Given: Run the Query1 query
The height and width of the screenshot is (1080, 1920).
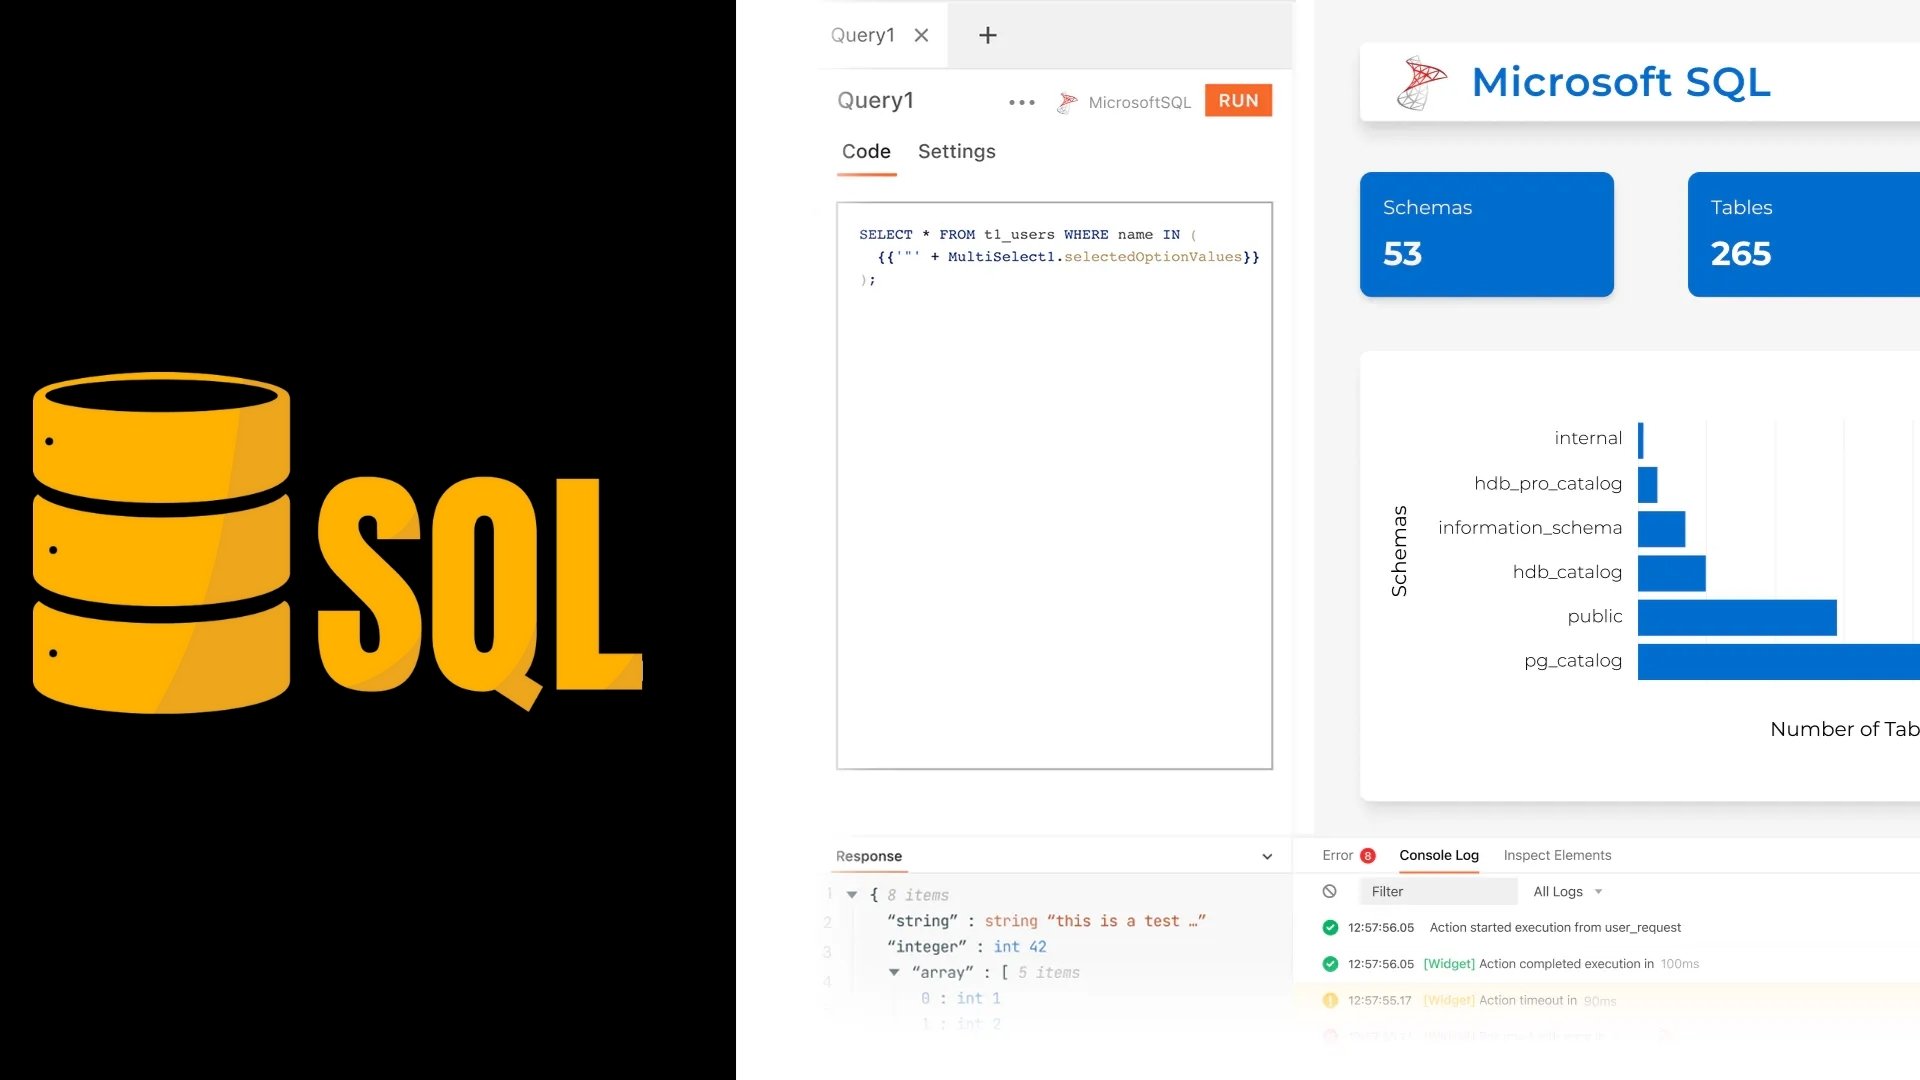Looking at the screenshot, I should (1237, 100).
